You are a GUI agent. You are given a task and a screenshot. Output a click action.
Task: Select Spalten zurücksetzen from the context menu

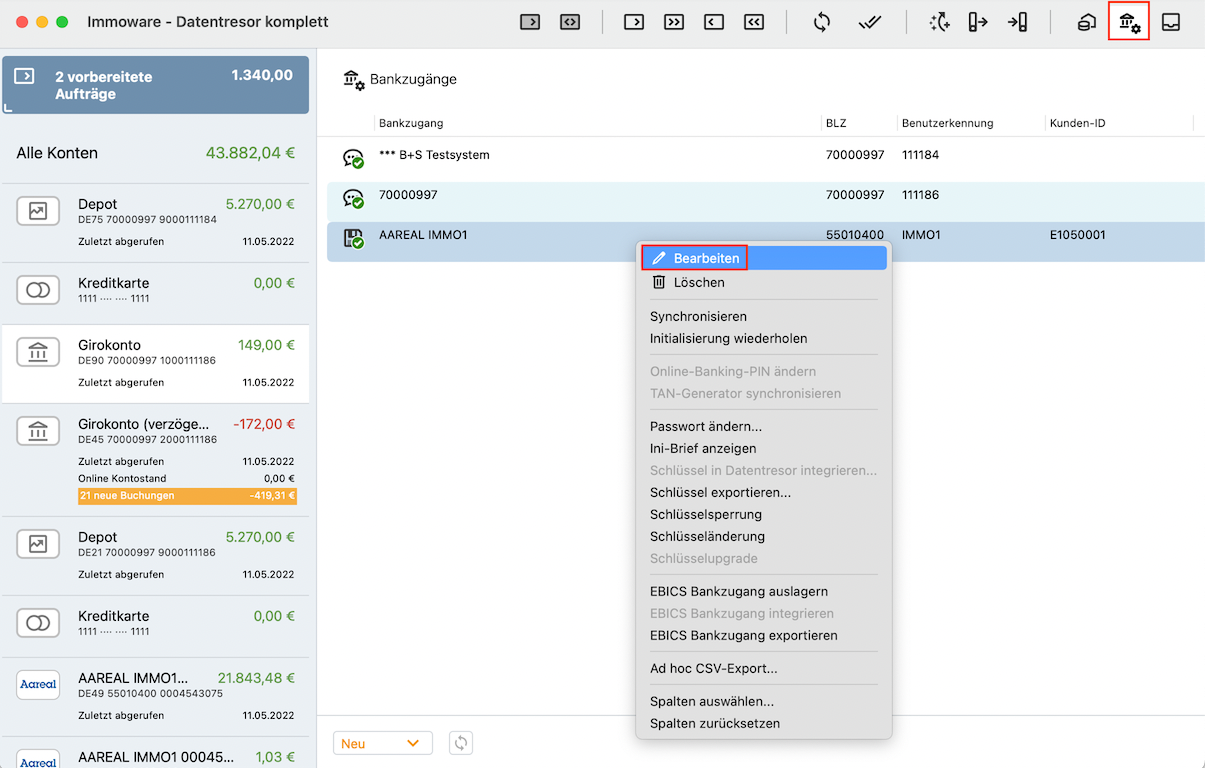click(x=762, y=723)
